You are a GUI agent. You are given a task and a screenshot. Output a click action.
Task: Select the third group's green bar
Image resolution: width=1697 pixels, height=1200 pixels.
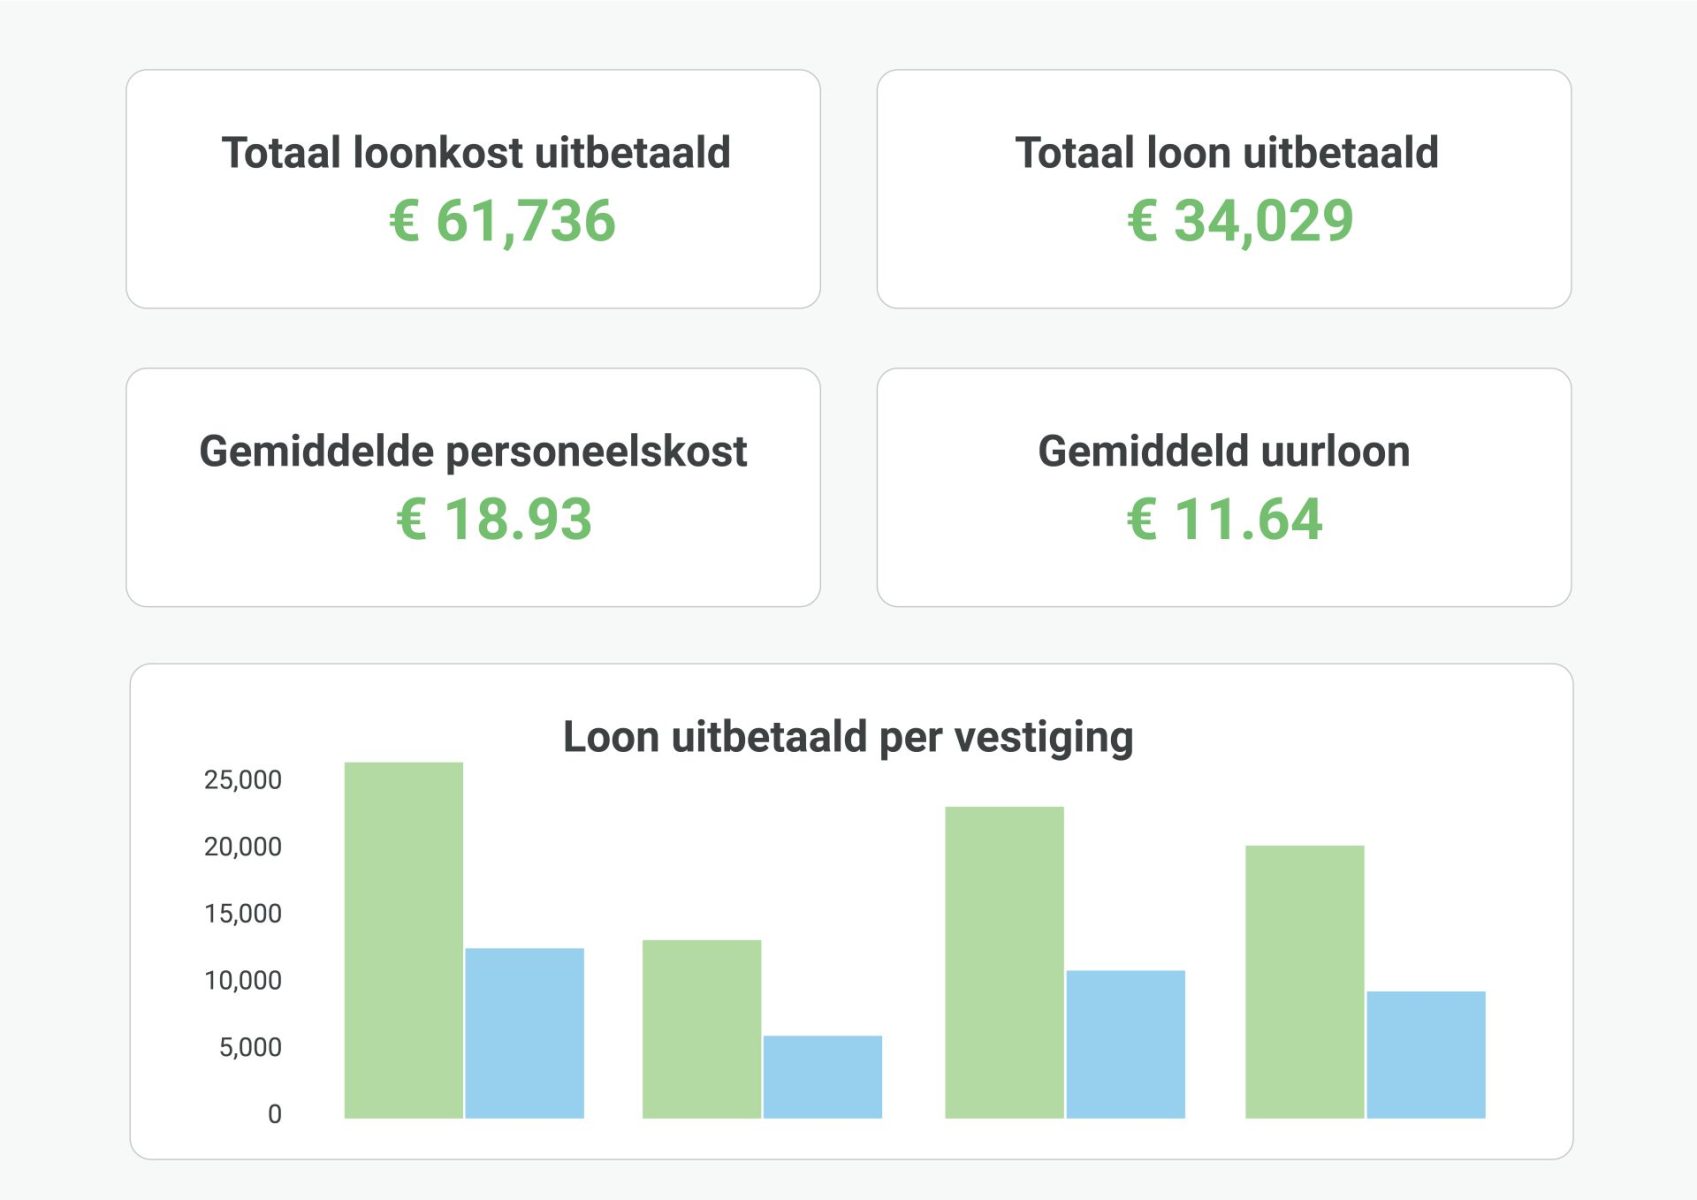tap(1004, 962)
